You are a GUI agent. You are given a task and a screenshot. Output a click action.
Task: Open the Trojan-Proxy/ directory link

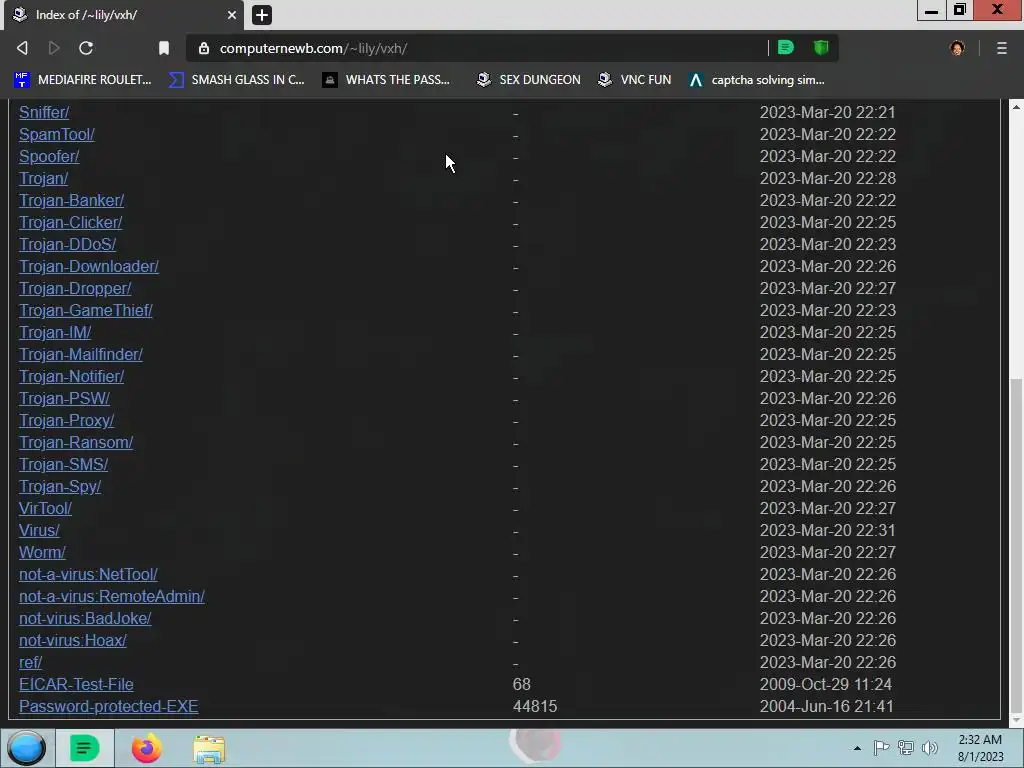click(67, 421)
